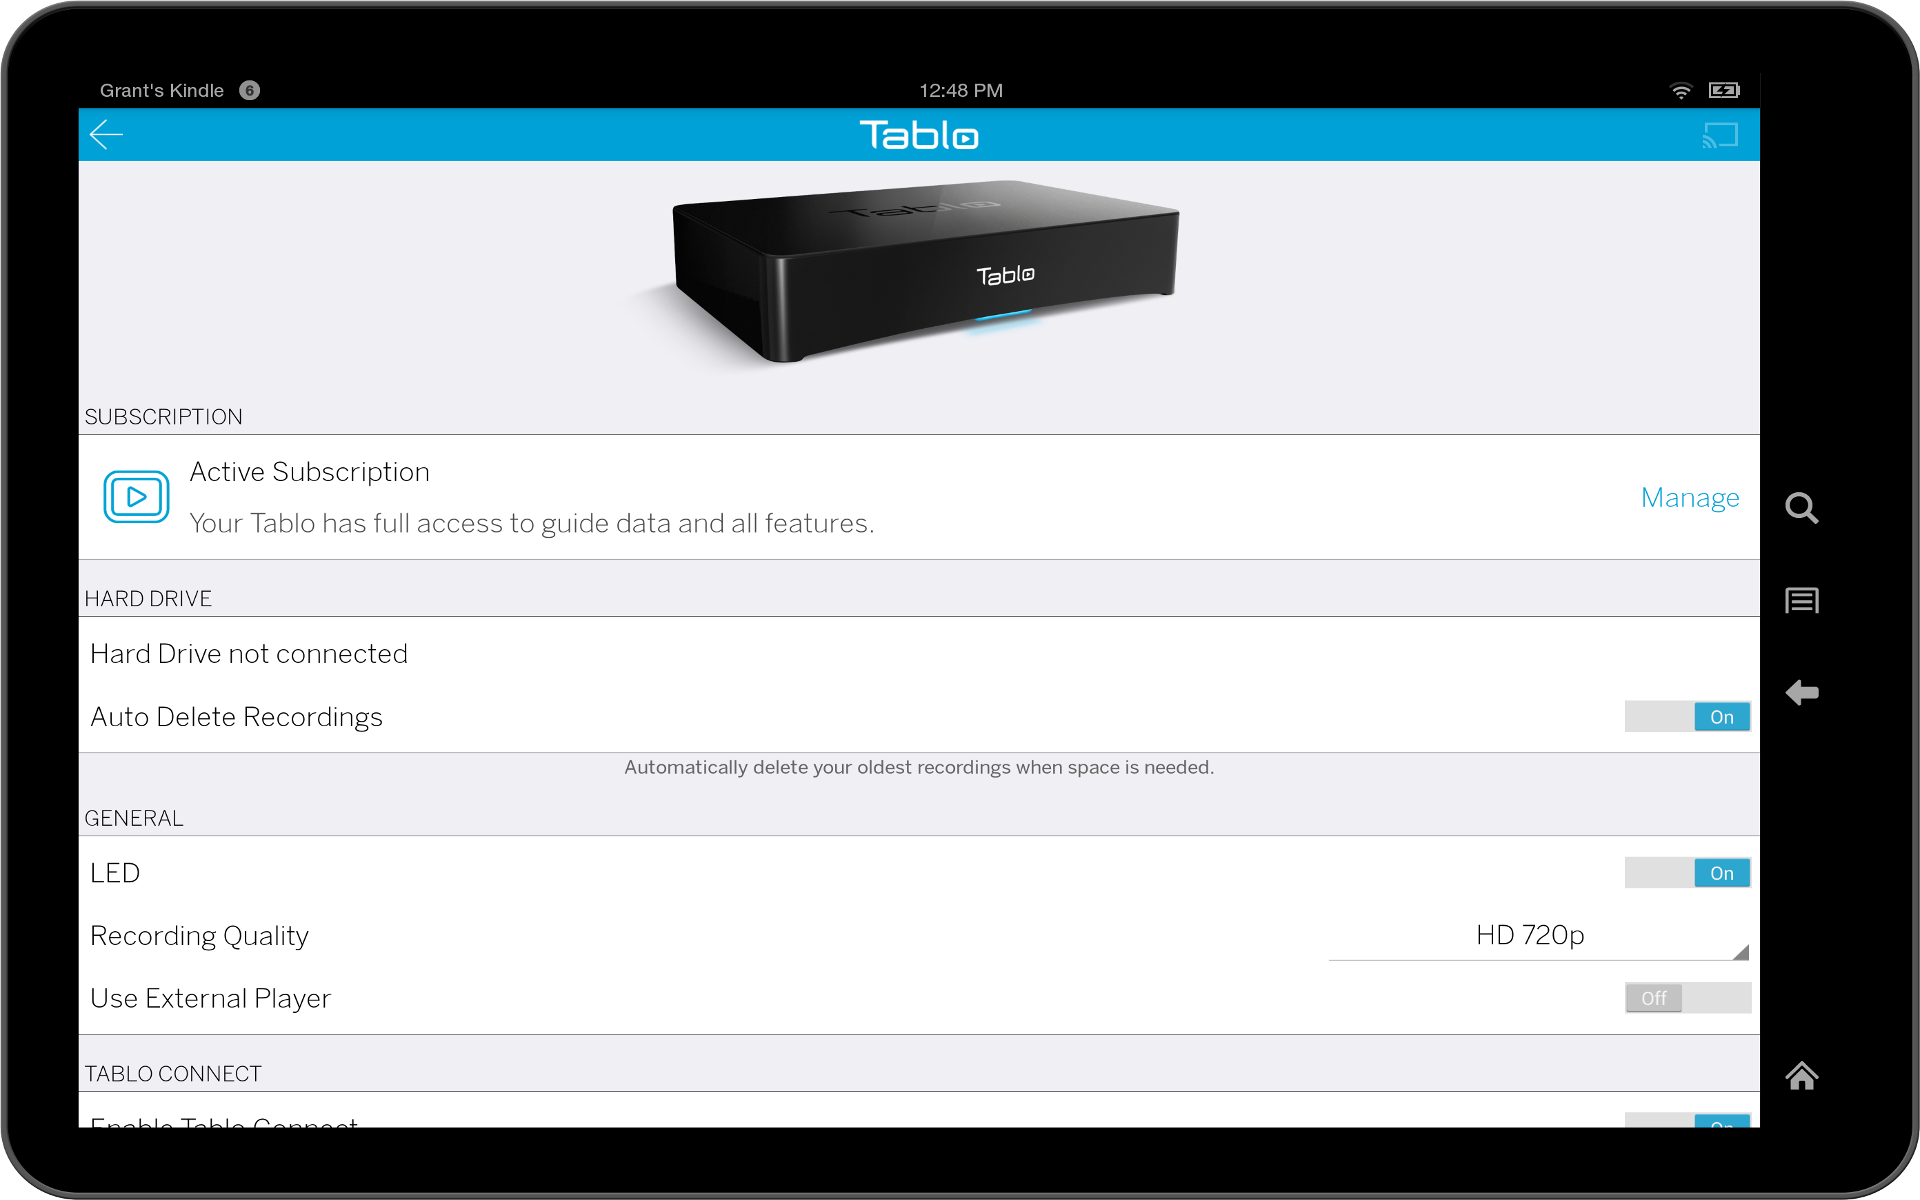
Task: Click the Recording Quality dropdown corner arrow
Action: [1741, 952]
